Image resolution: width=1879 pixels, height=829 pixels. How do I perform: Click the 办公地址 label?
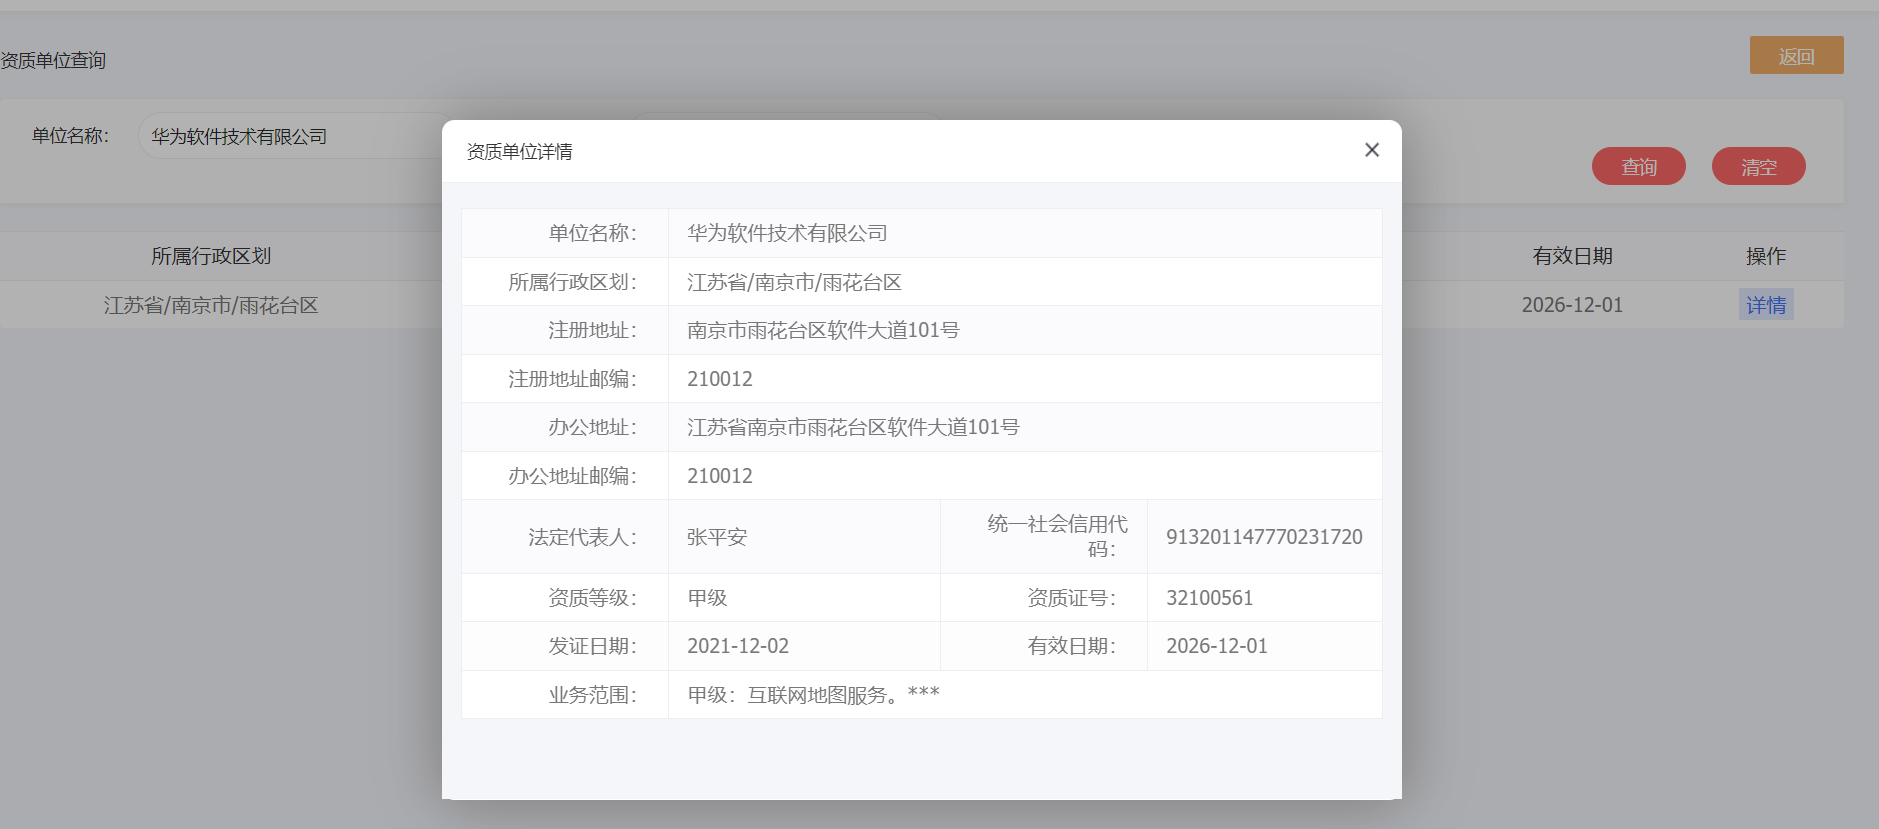point(592,427)
